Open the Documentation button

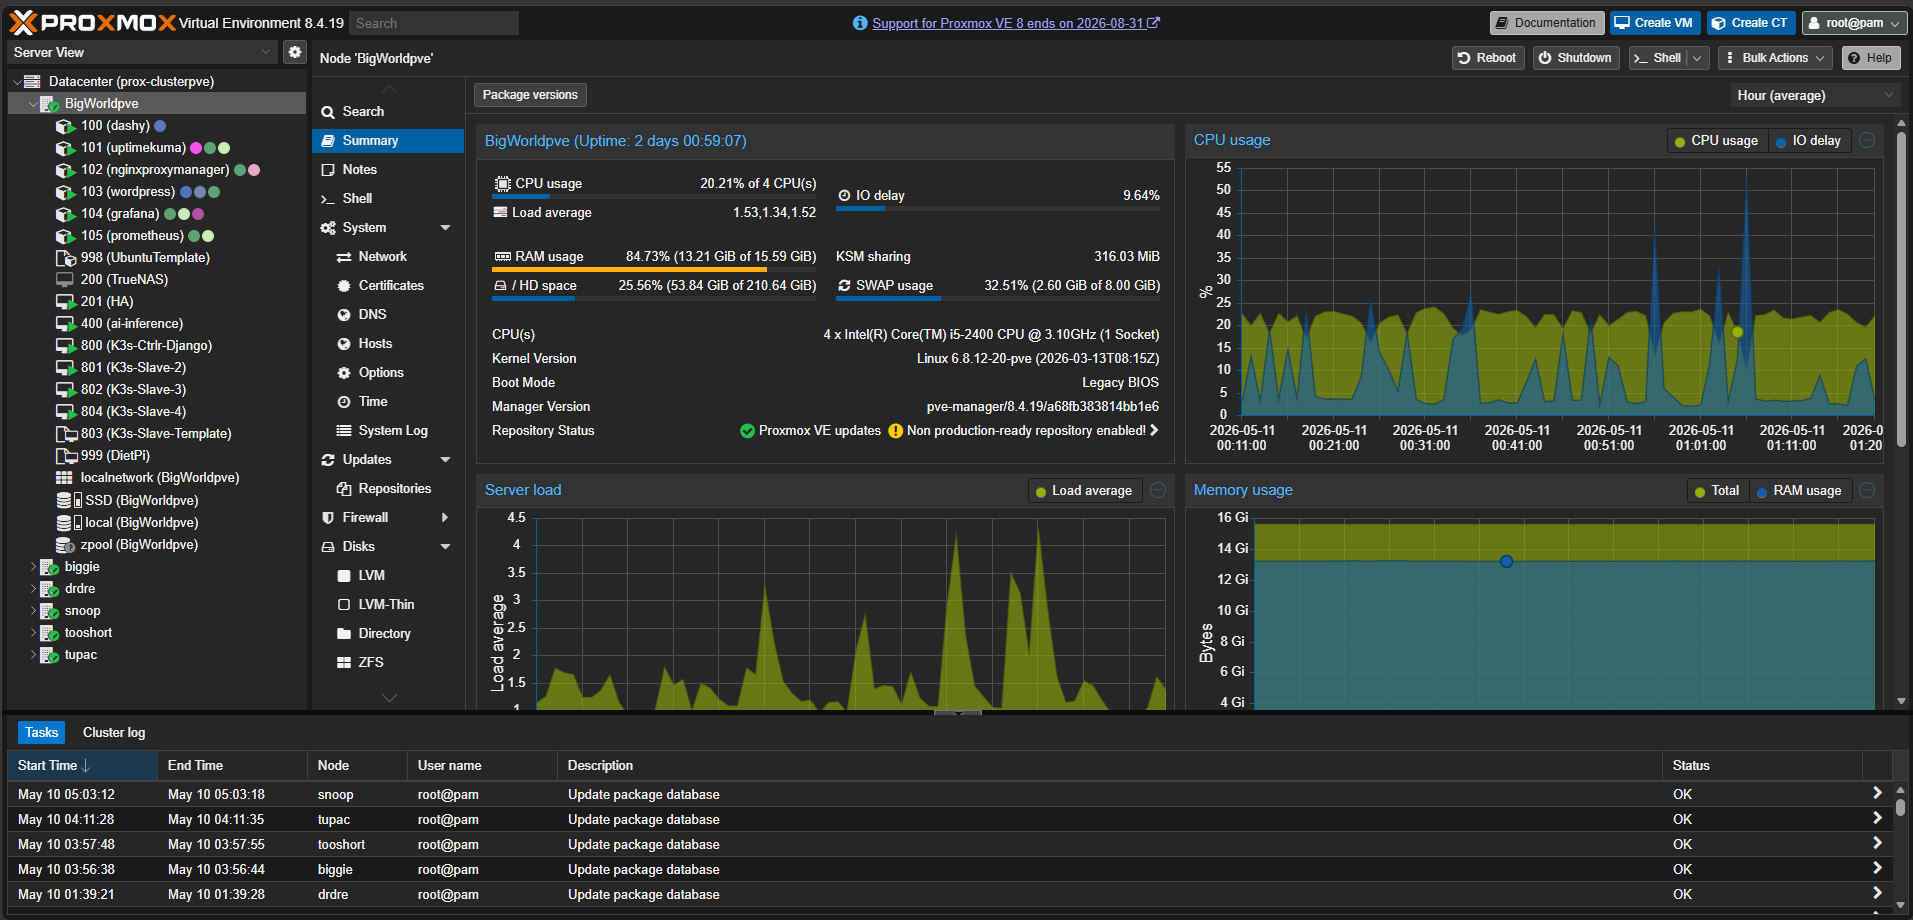(x=1547, y=23)
